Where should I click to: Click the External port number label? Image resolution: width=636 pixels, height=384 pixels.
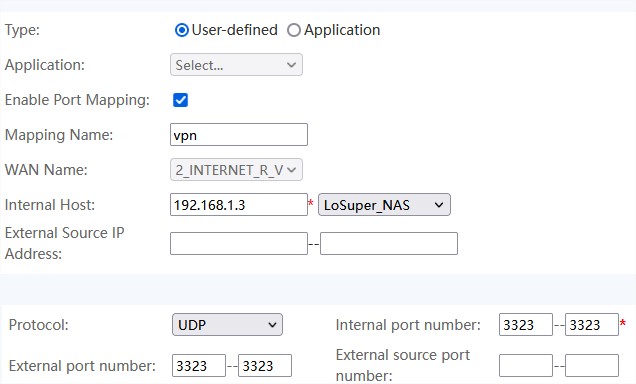[82, 366]
